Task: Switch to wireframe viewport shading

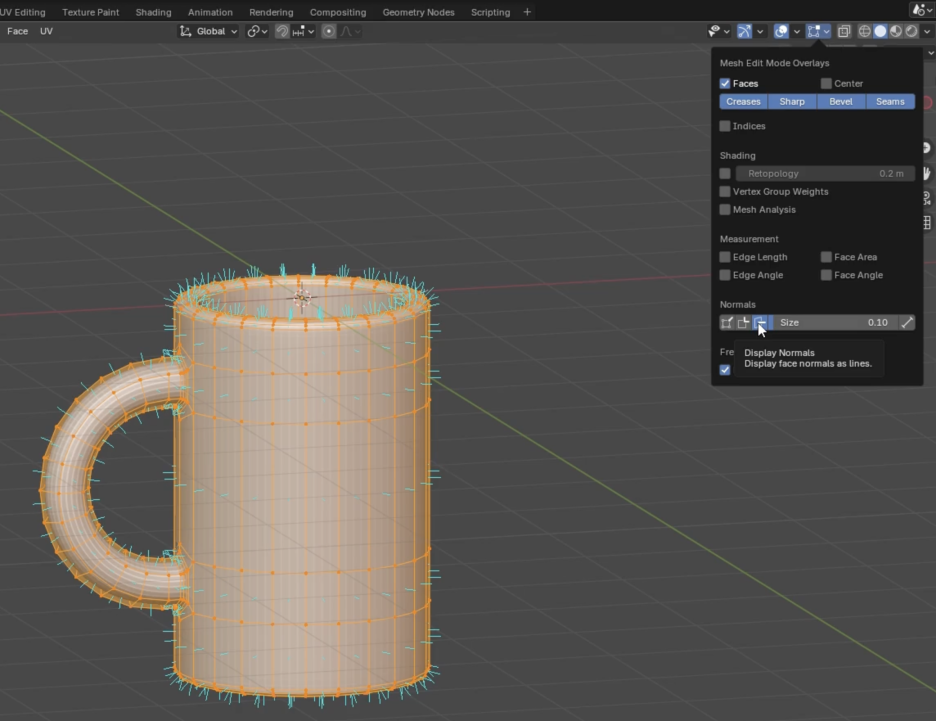Action: pos(866,31)
